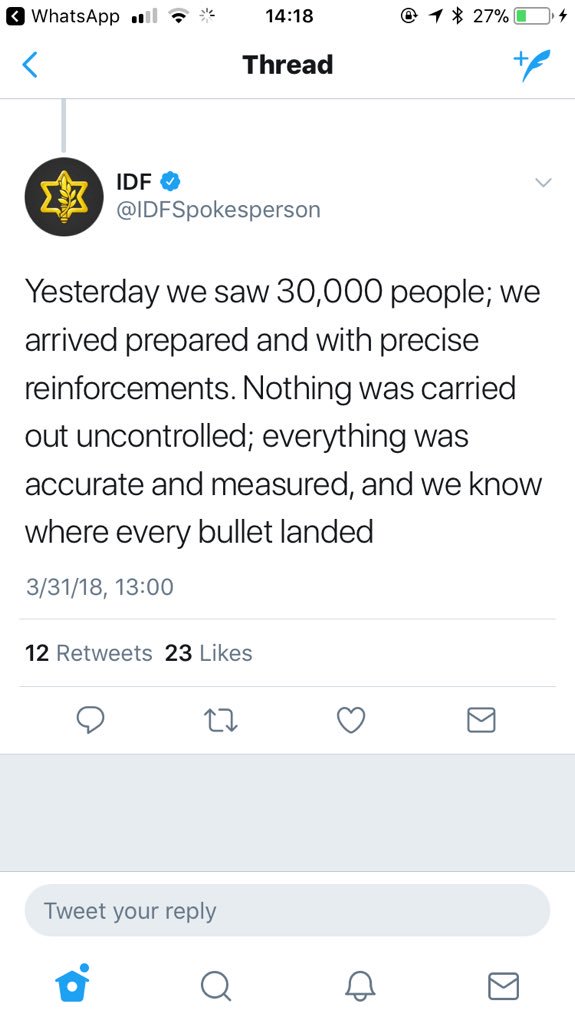Tap the tweet timestamp 3/31/18, 13:00
Image resolution: width=575 pixels, height=1024 pixels.
(99, 586)
